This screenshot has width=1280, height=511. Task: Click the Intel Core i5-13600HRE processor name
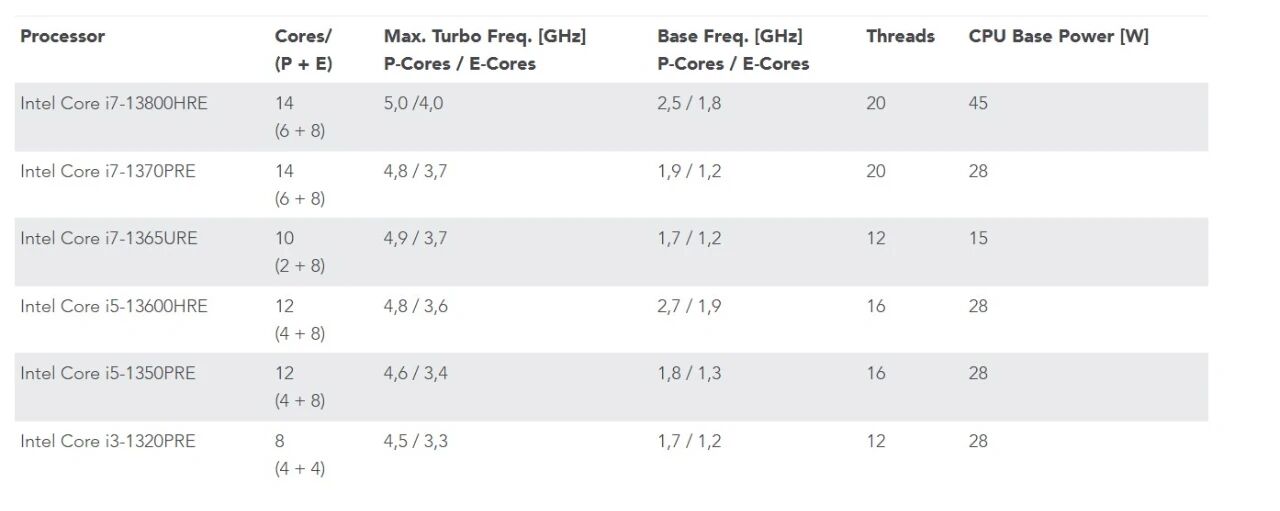tap(114, 306)
